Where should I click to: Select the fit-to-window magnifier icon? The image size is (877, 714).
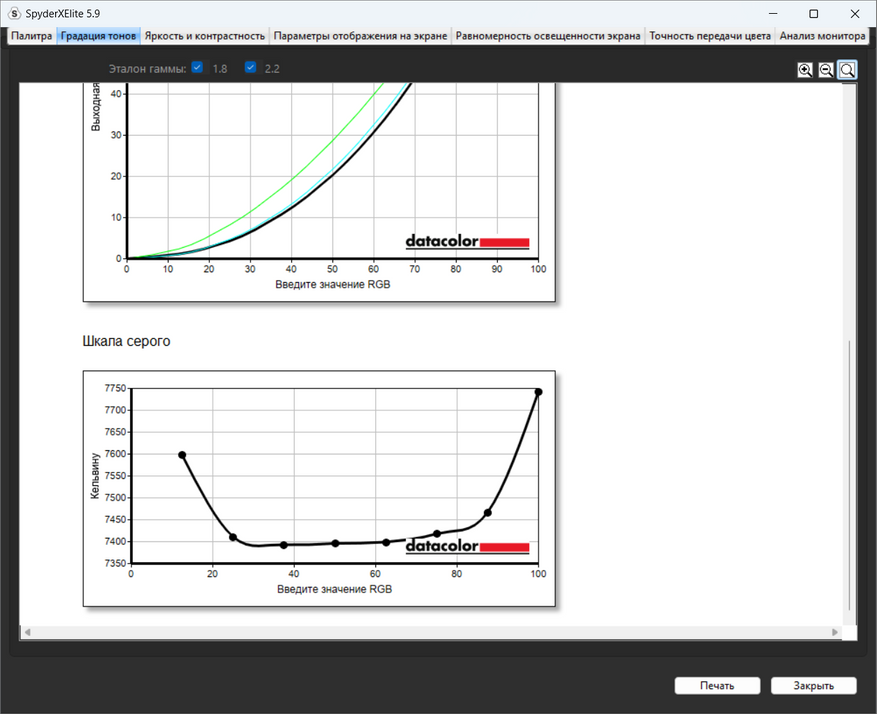pyautogui.click(x=847, y=70)
